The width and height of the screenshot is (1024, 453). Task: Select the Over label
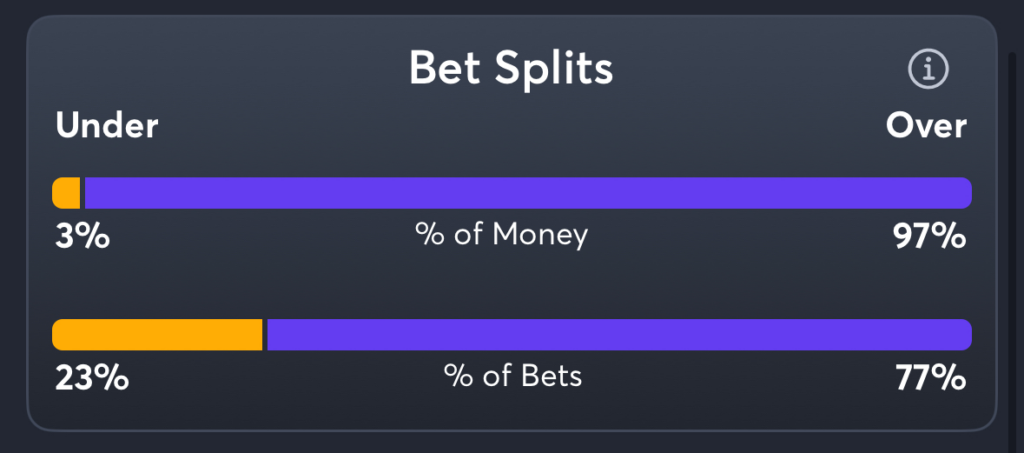[x=926, y=125]
